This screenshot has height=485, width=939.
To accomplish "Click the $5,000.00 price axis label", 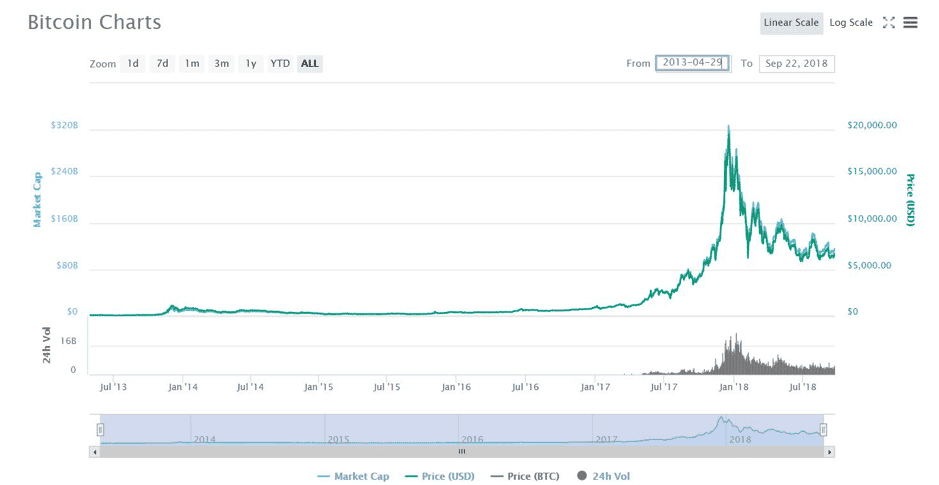I will click(x=870, y=265).
